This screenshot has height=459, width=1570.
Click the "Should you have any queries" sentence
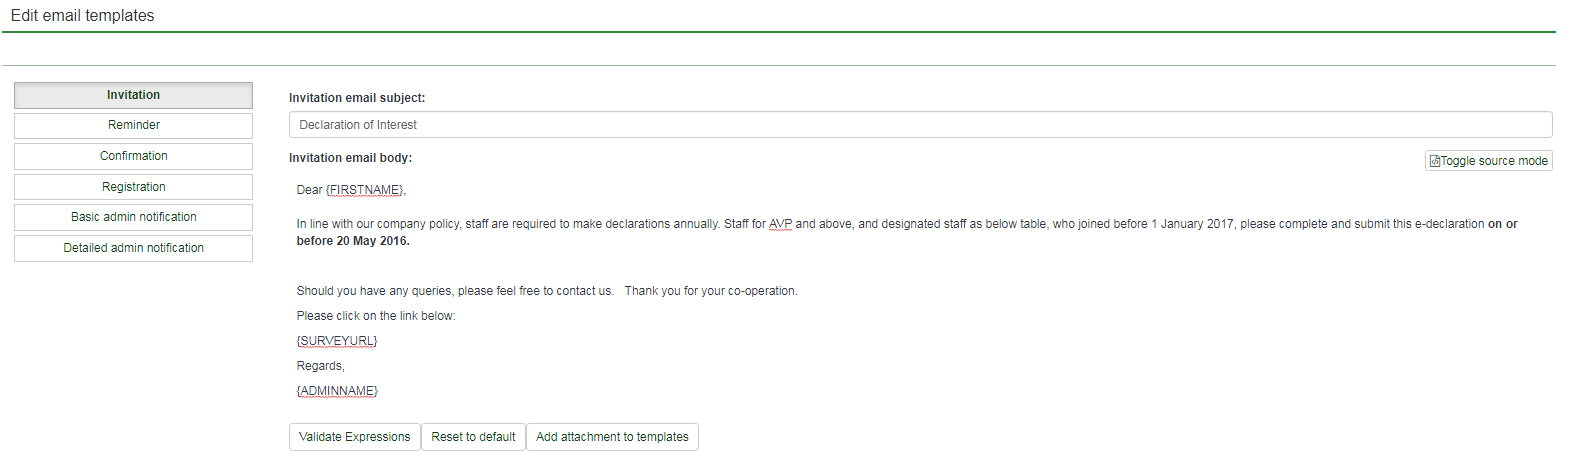click(455, 291)
